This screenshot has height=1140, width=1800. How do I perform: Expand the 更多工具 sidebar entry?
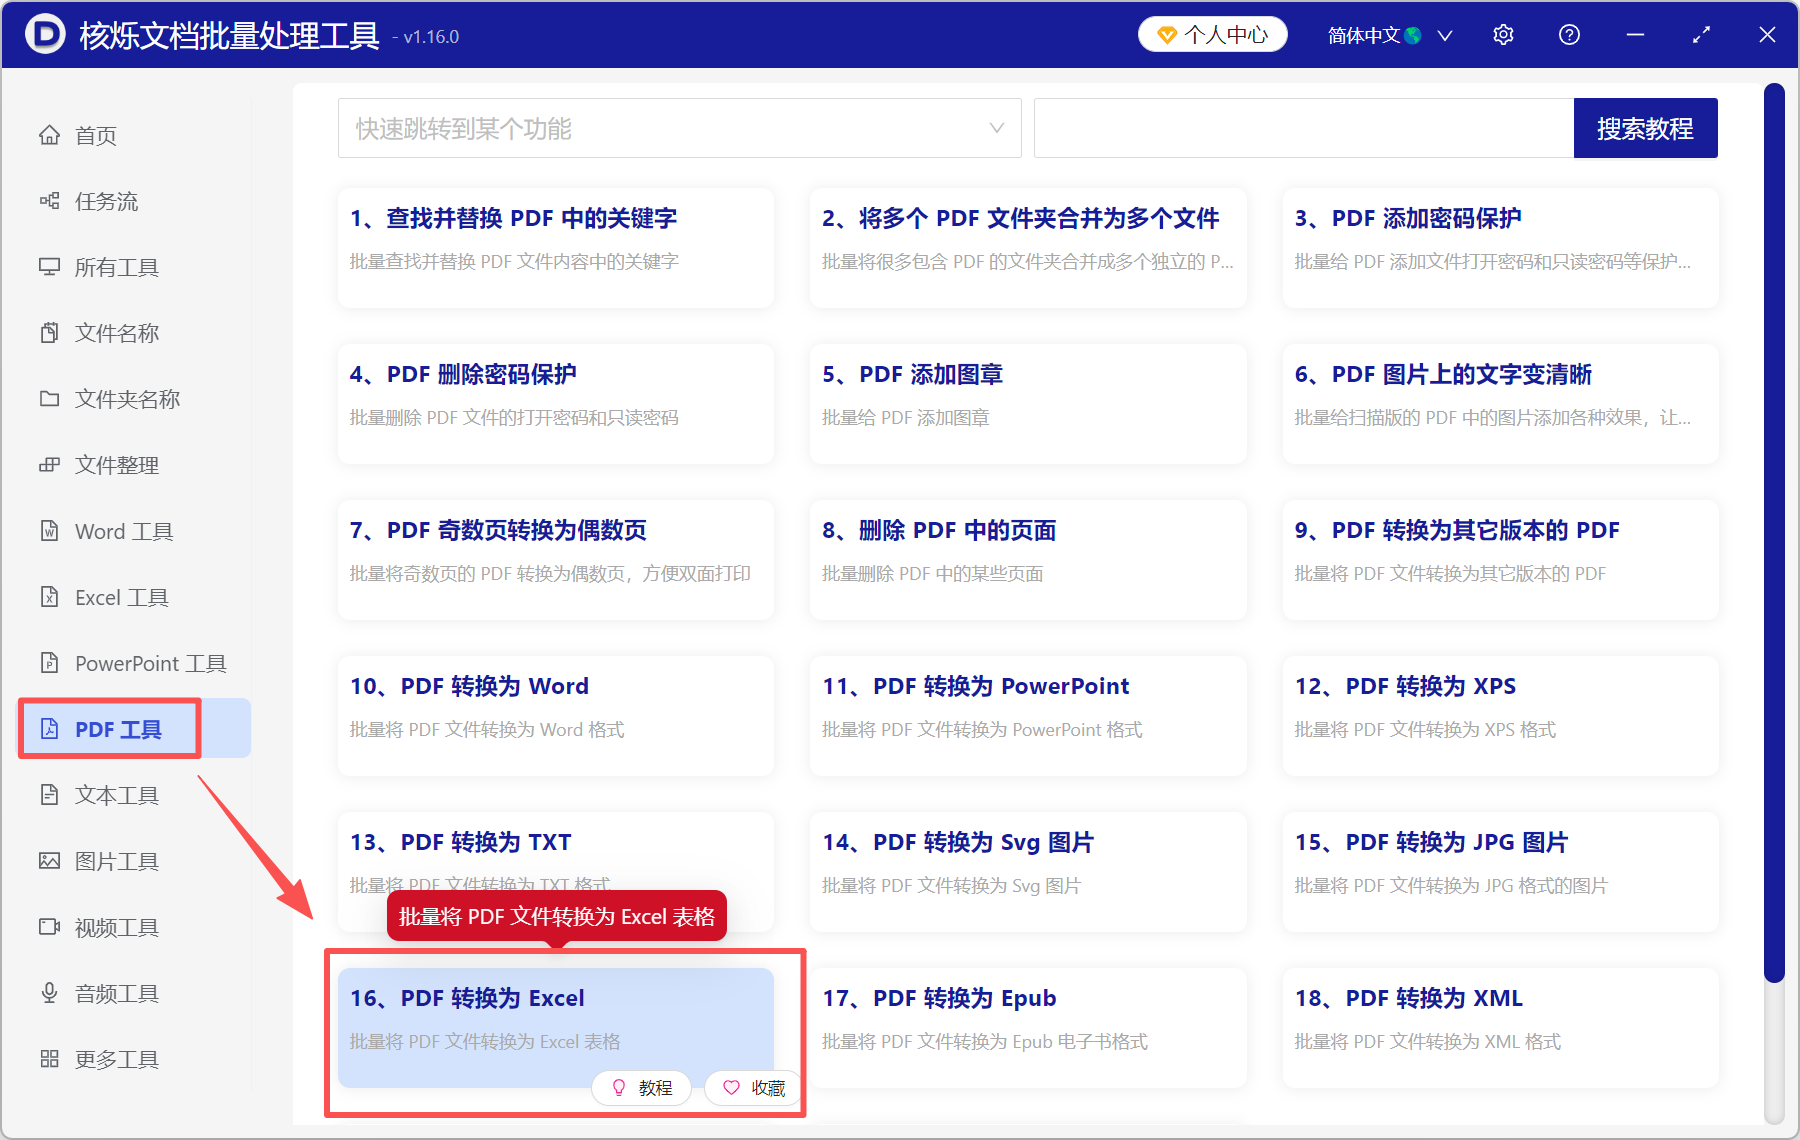click(116, 1058)
